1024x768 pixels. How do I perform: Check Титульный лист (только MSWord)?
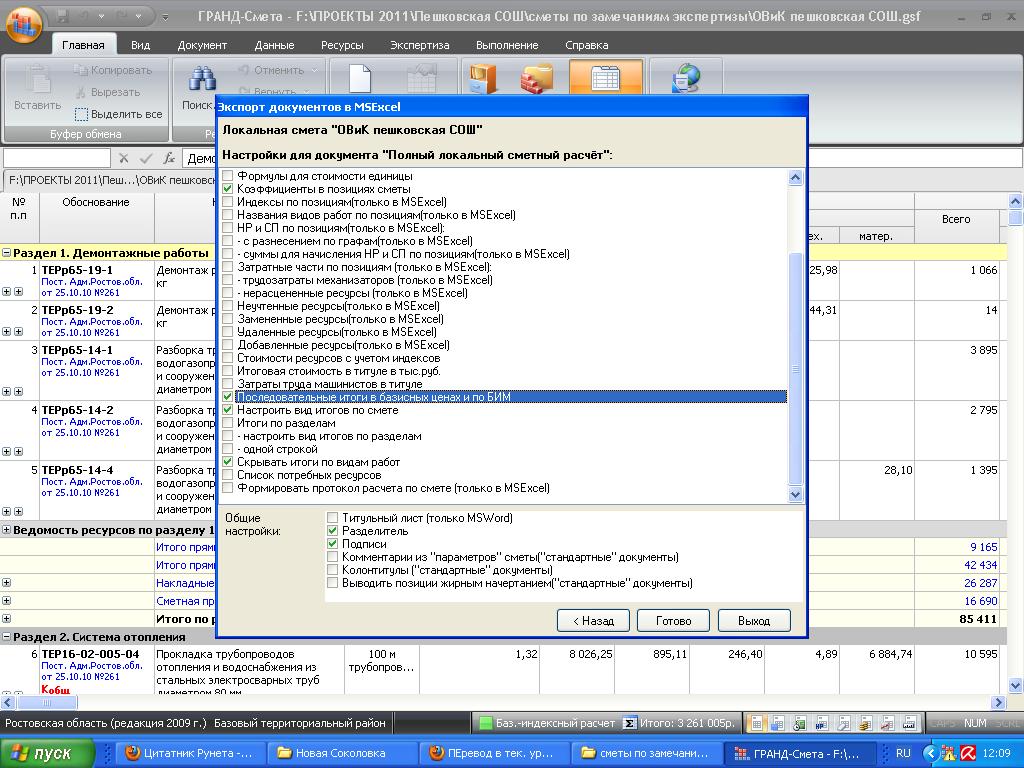(333, 518)
